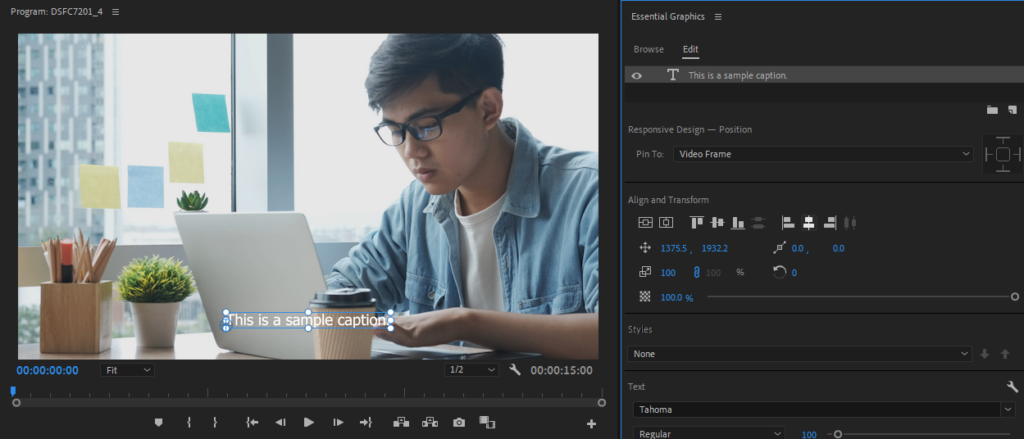Open the Button Editor plus icon

pos(591,424)
